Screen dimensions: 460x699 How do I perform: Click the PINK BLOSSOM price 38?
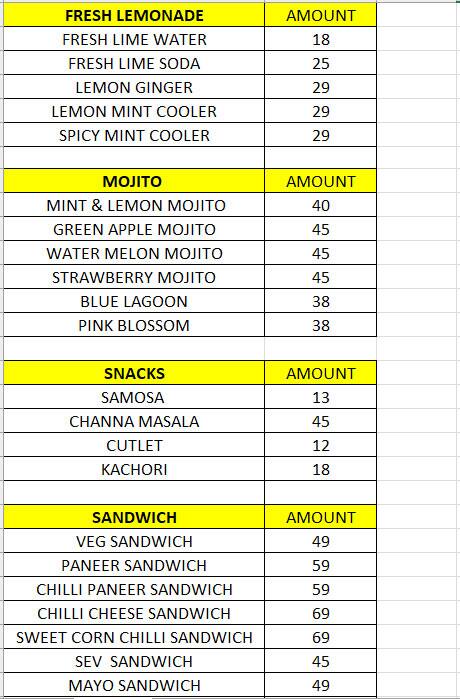[321, 325]
